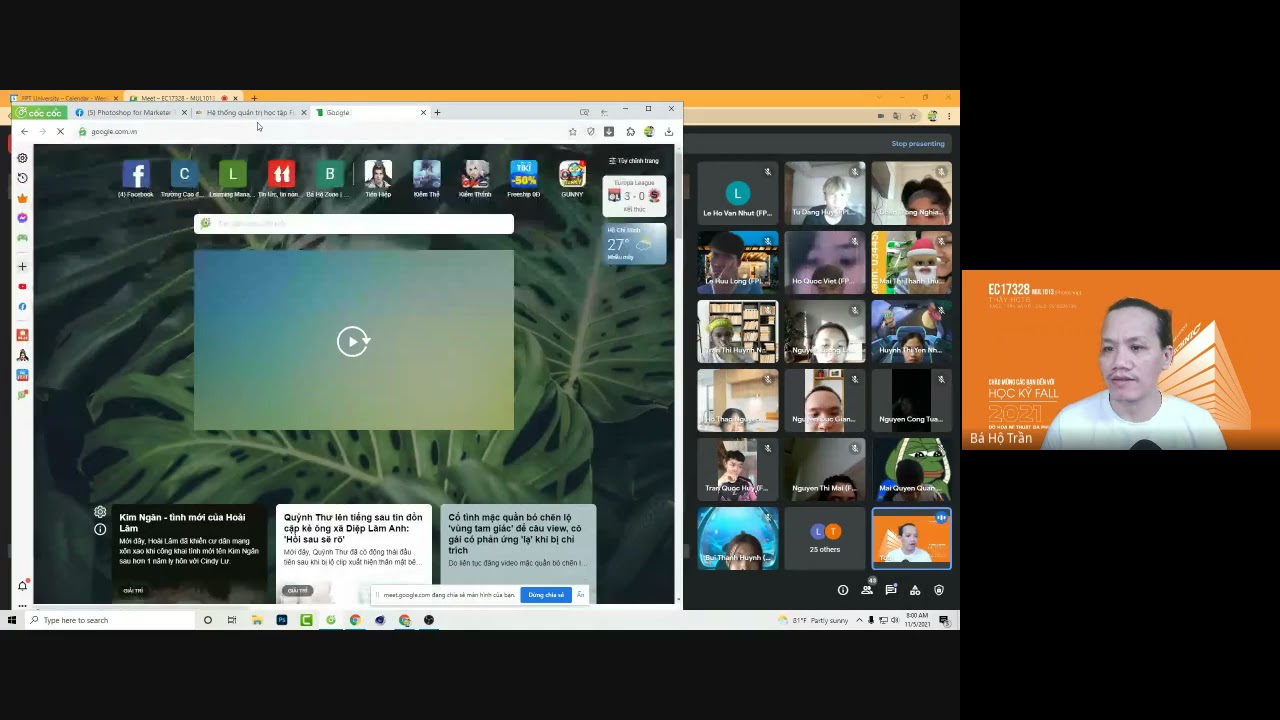
Task: Play the video in center panel
Action: click(353, 341)
